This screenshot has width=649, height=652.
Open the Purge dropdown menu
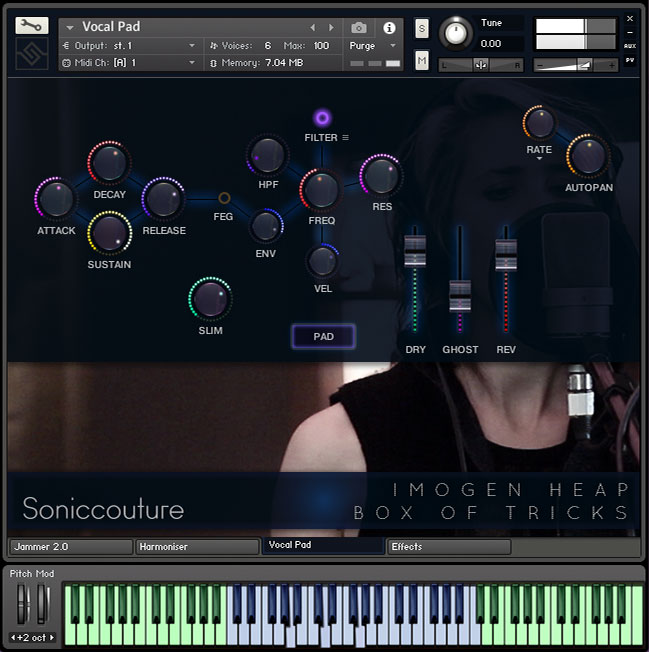tap(393, 45)
